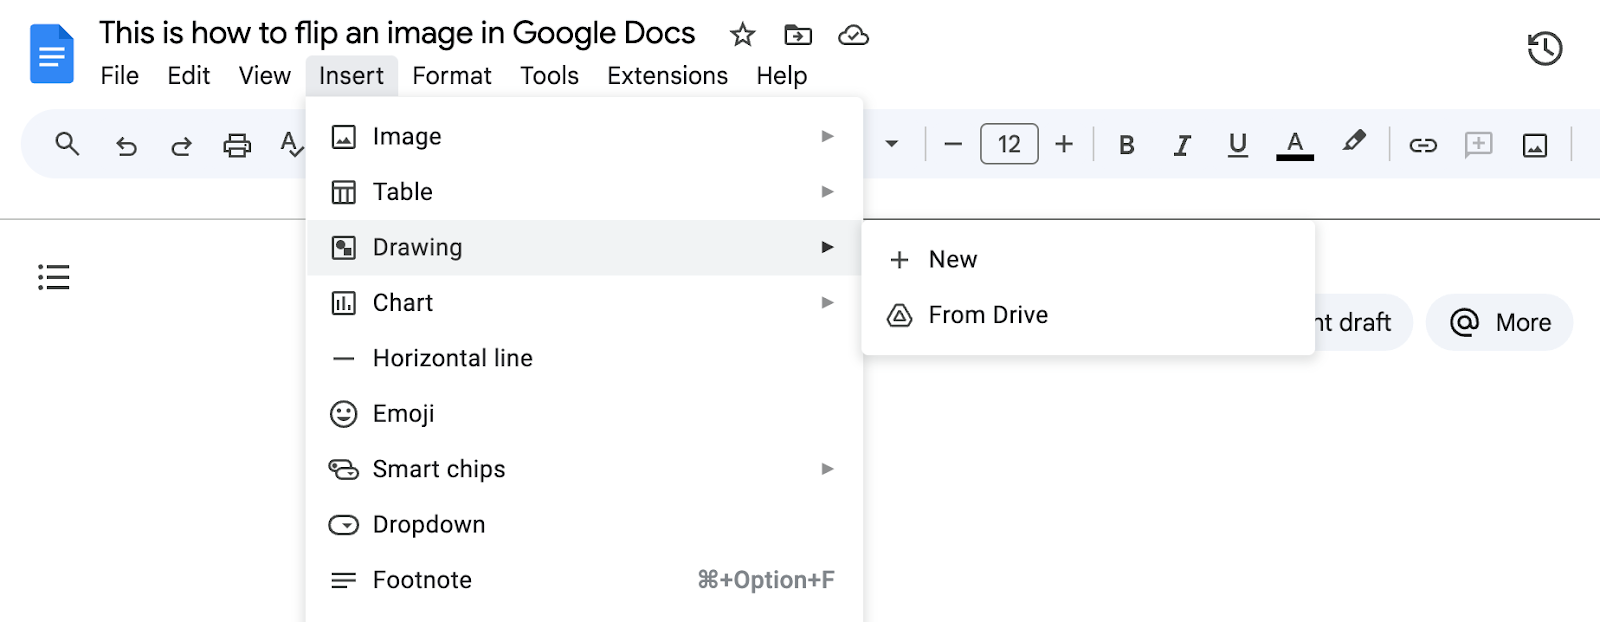Open the File menu
Screen dimensions: 1600x622
click(120, 76)
